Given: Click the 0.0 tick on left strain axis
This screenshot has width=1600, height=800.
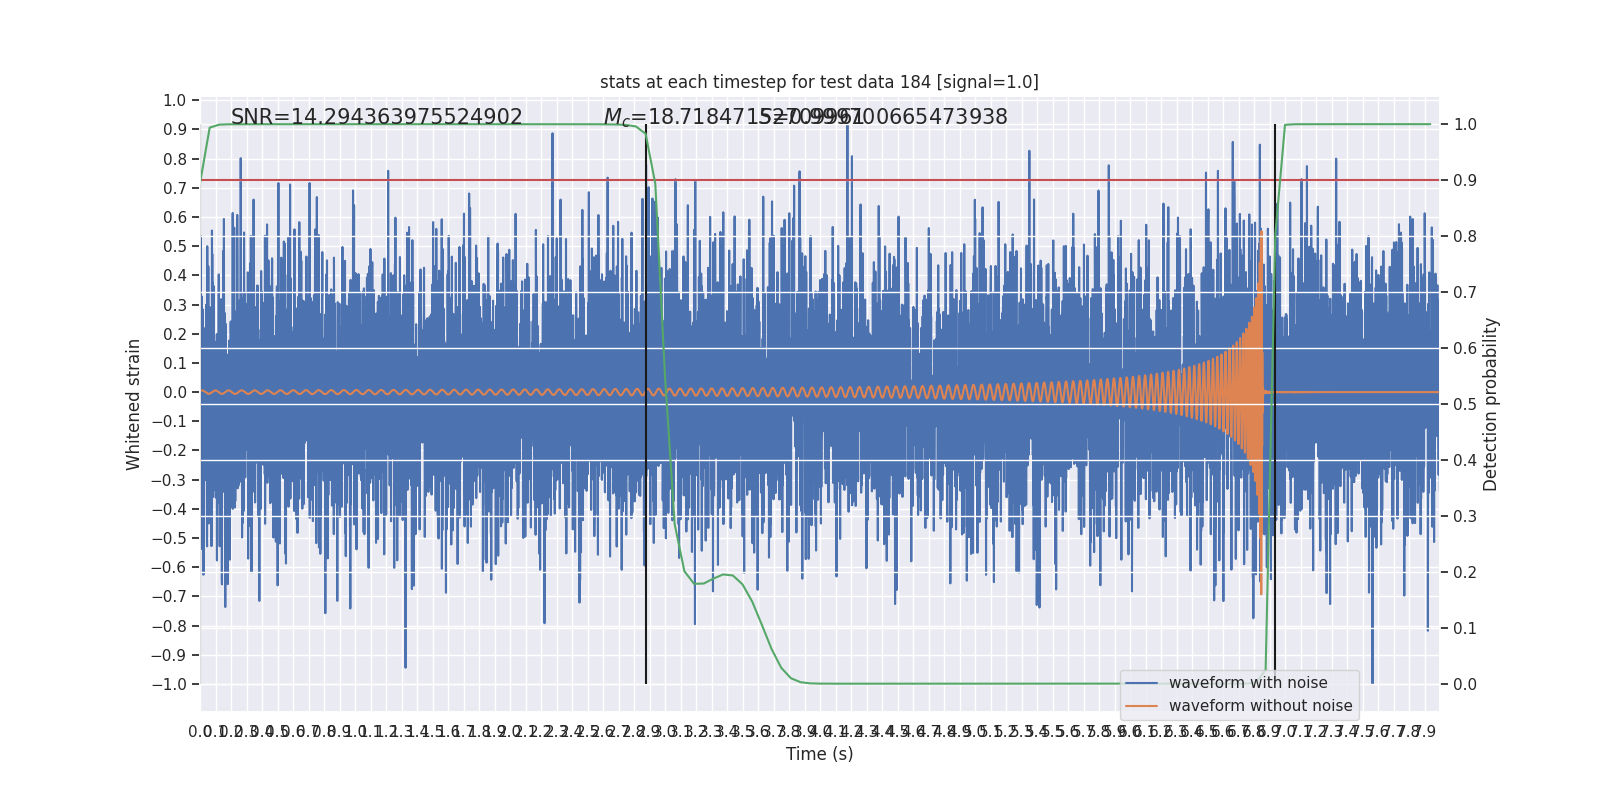Looking at the screenshot, I should (174, 392).
